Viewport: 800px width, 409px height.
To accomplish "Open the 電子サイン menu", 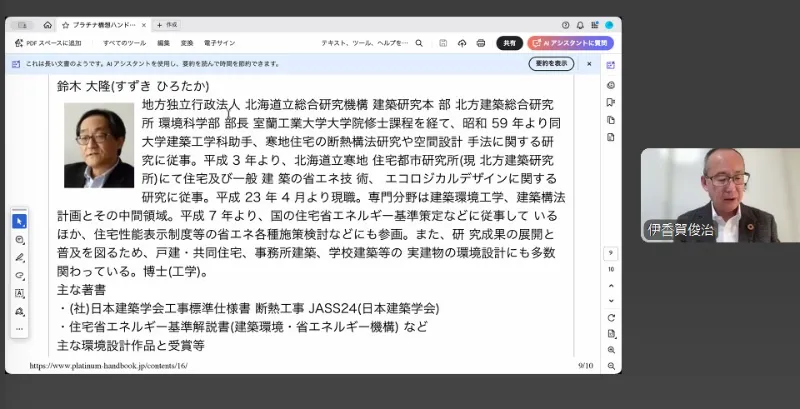I will [x=219, y=43].
